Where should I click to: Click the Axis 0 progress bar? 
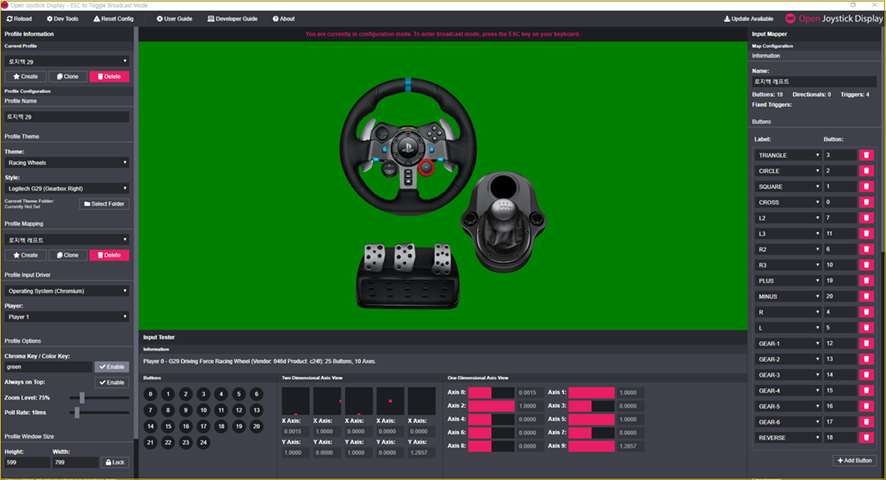click(x=491, y=392)
